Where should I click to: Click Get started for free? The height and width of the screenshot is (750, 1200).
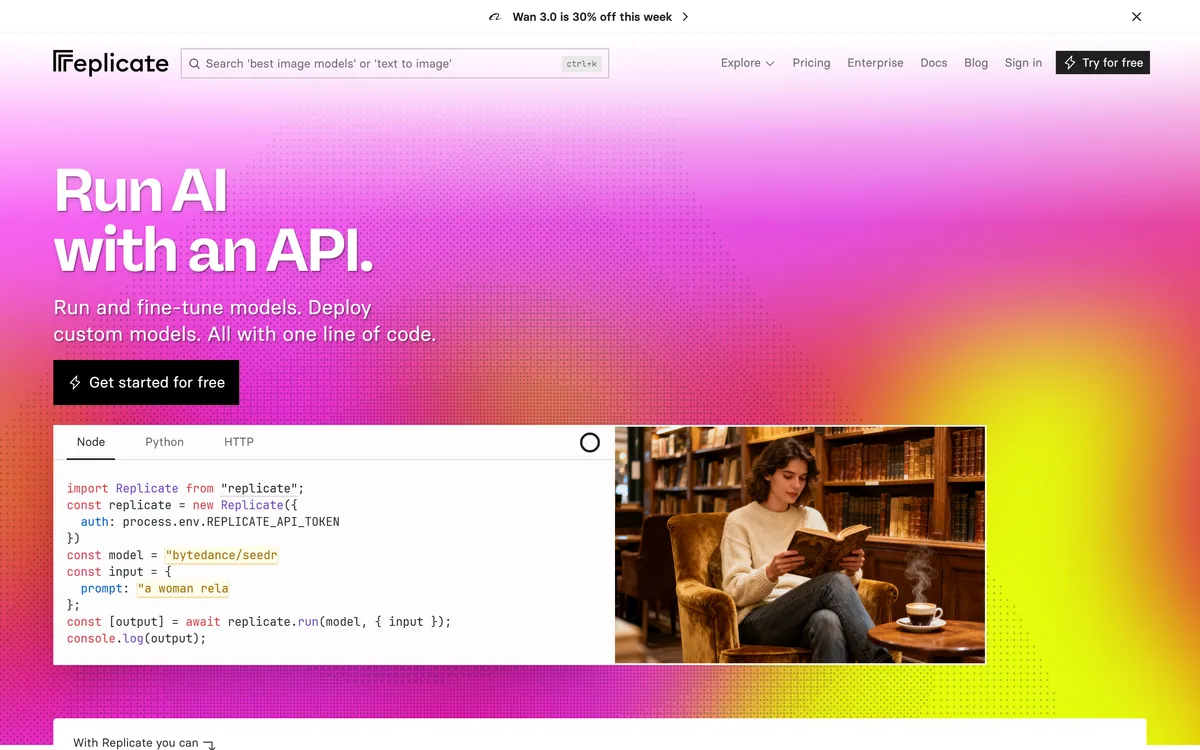(x=146, y=382)
